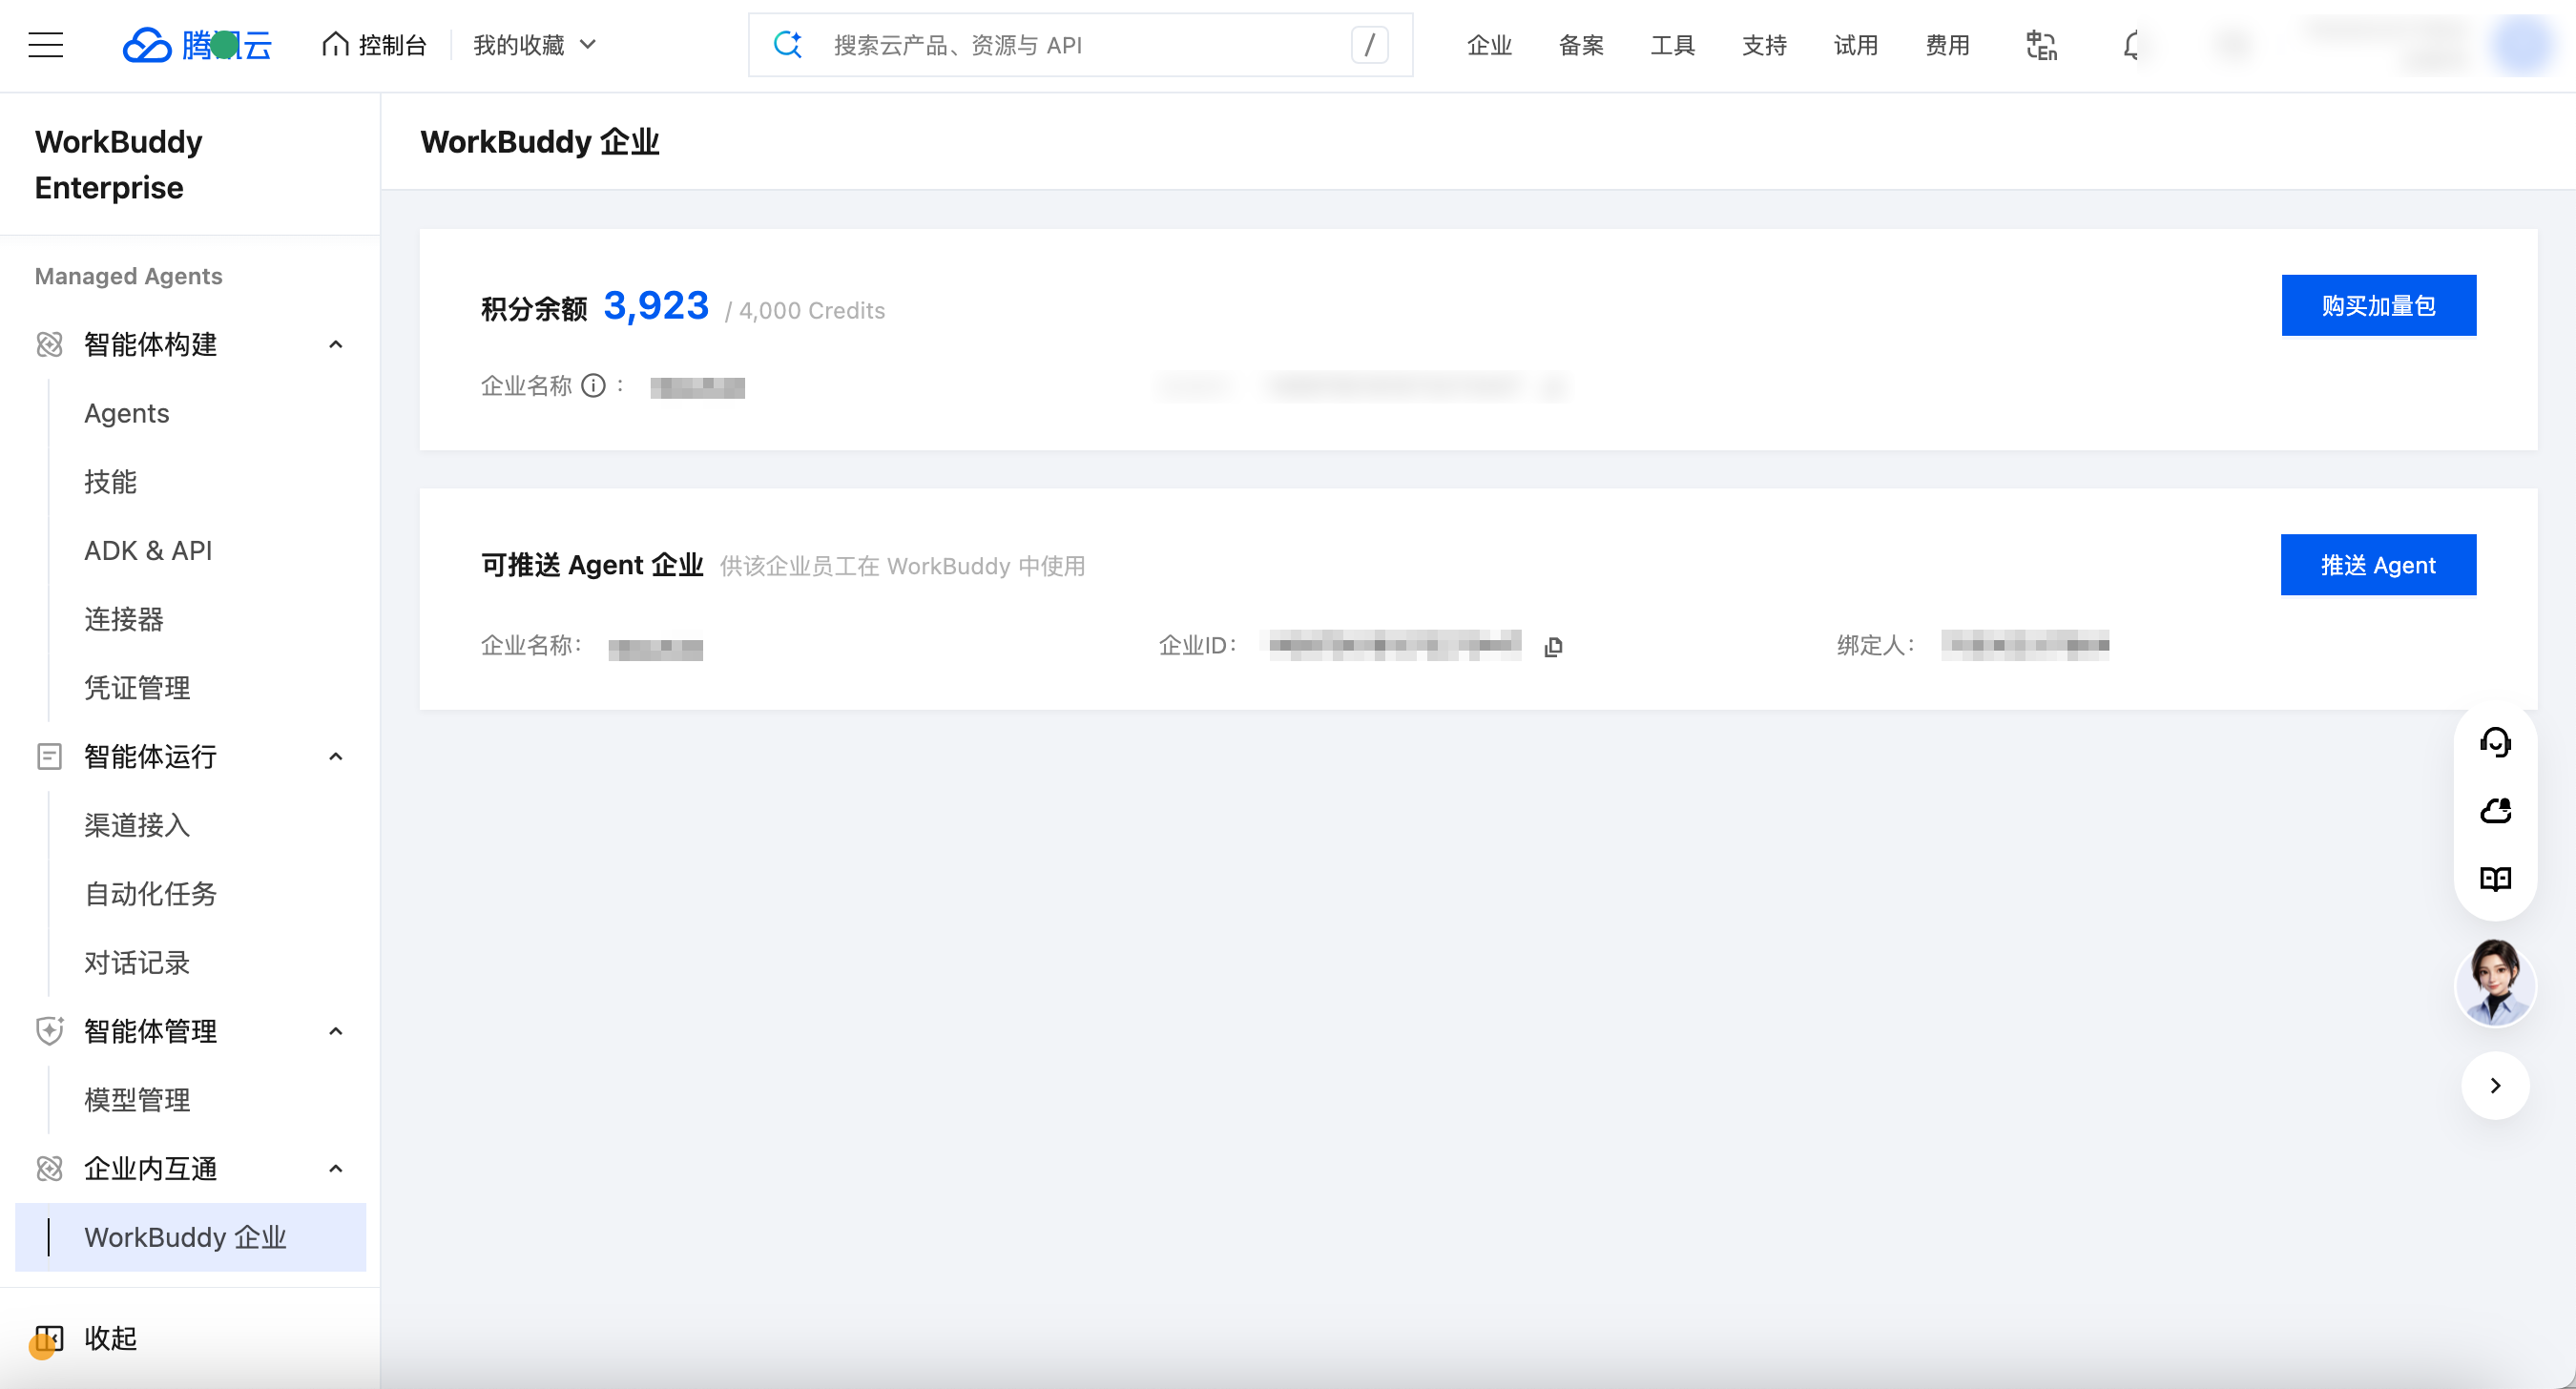Open the documentation book icon
2576x1389 pixels.
point(2495,879)
